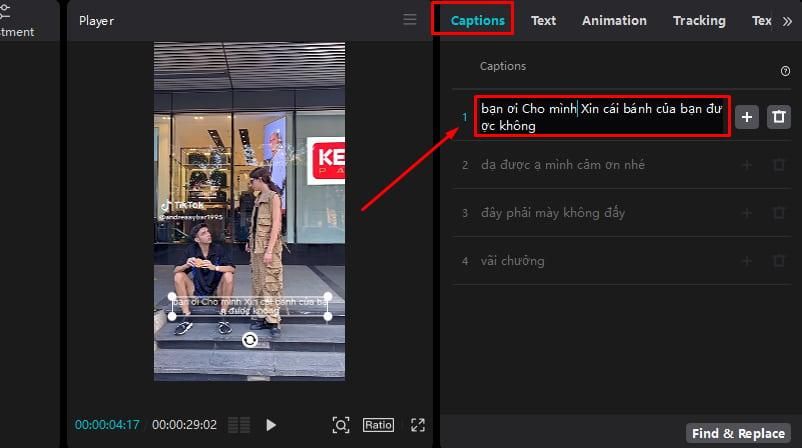Open the Animation tab

(614, 20)
